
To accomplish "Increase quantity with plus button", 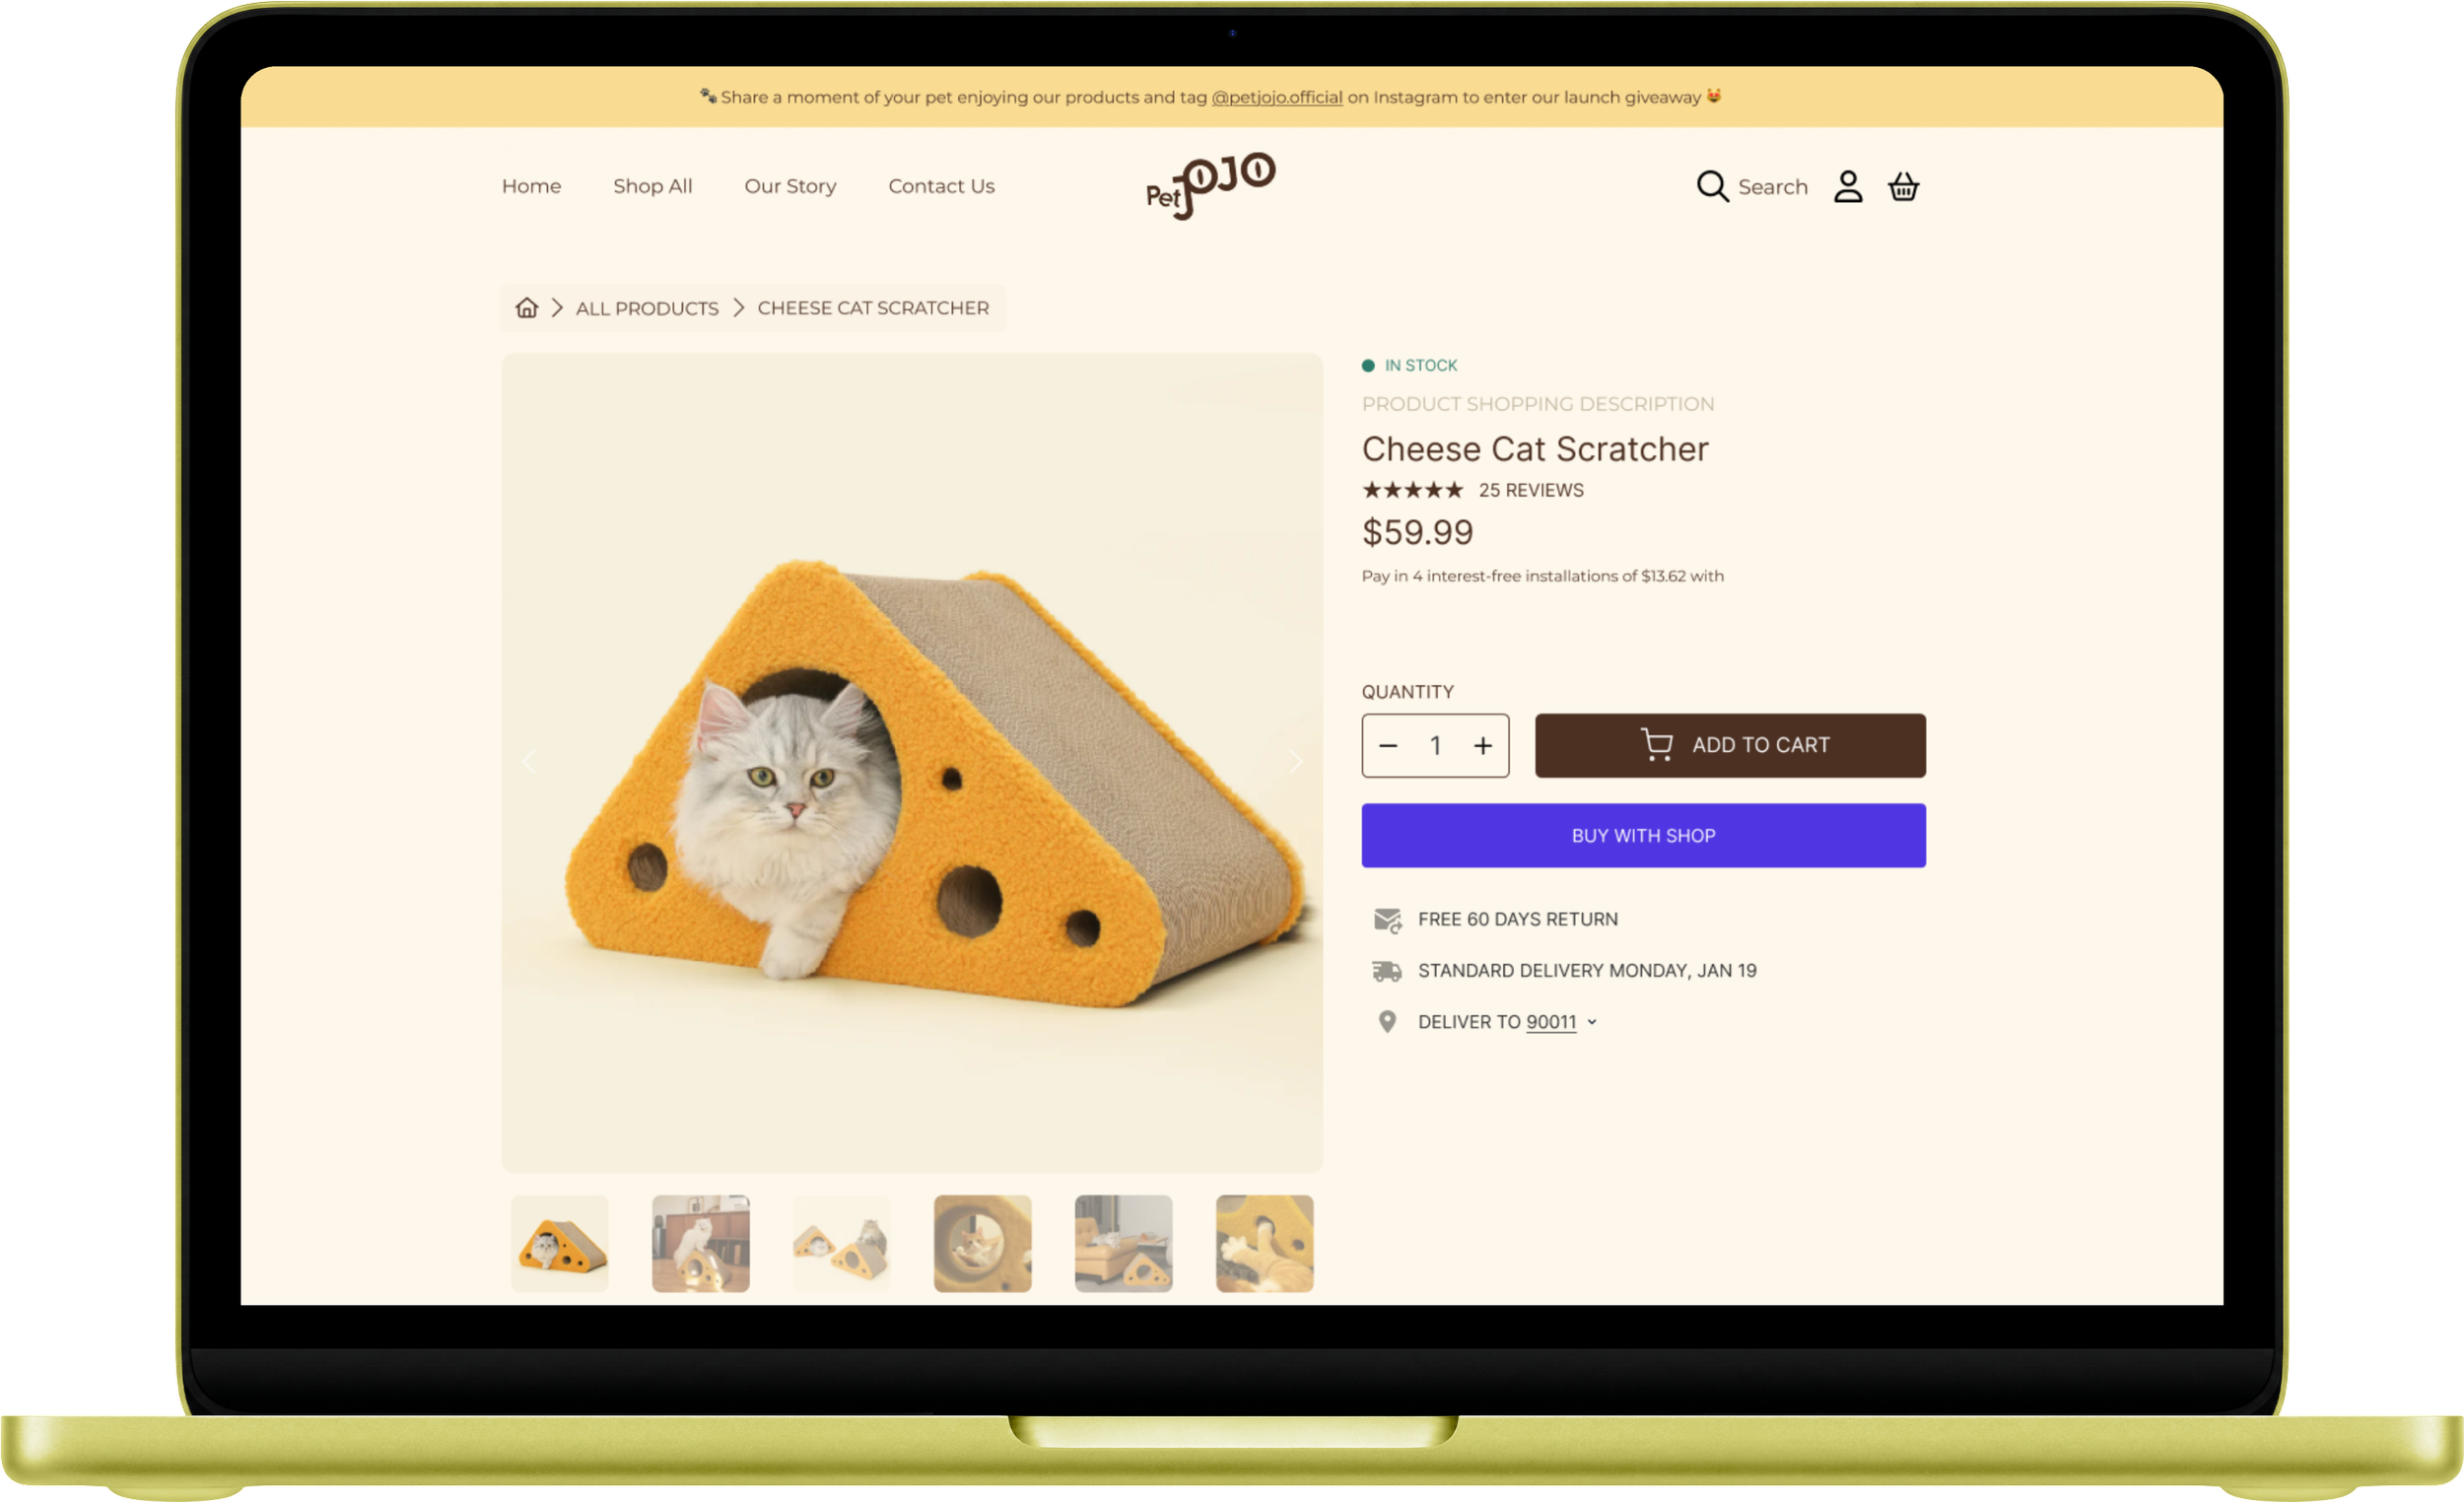I will 1483,746.
